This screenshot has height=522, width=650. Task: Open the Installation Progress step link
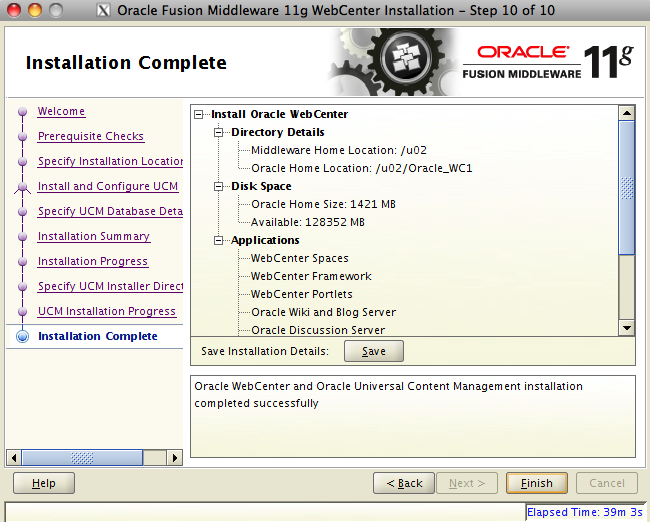click(x=92, y=261)
